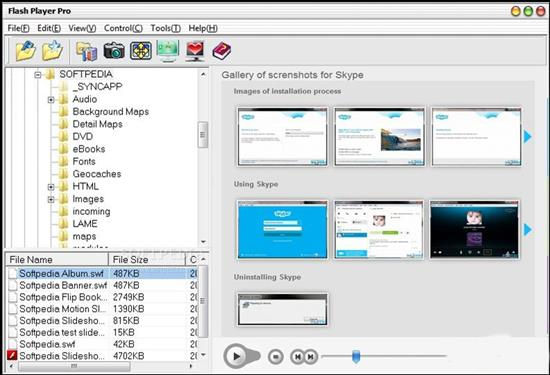This screenshot has height=375, width=550.
Task: Click the red Flash icon beside last Softpedia Slidesho row
Action: click(12, 355)
